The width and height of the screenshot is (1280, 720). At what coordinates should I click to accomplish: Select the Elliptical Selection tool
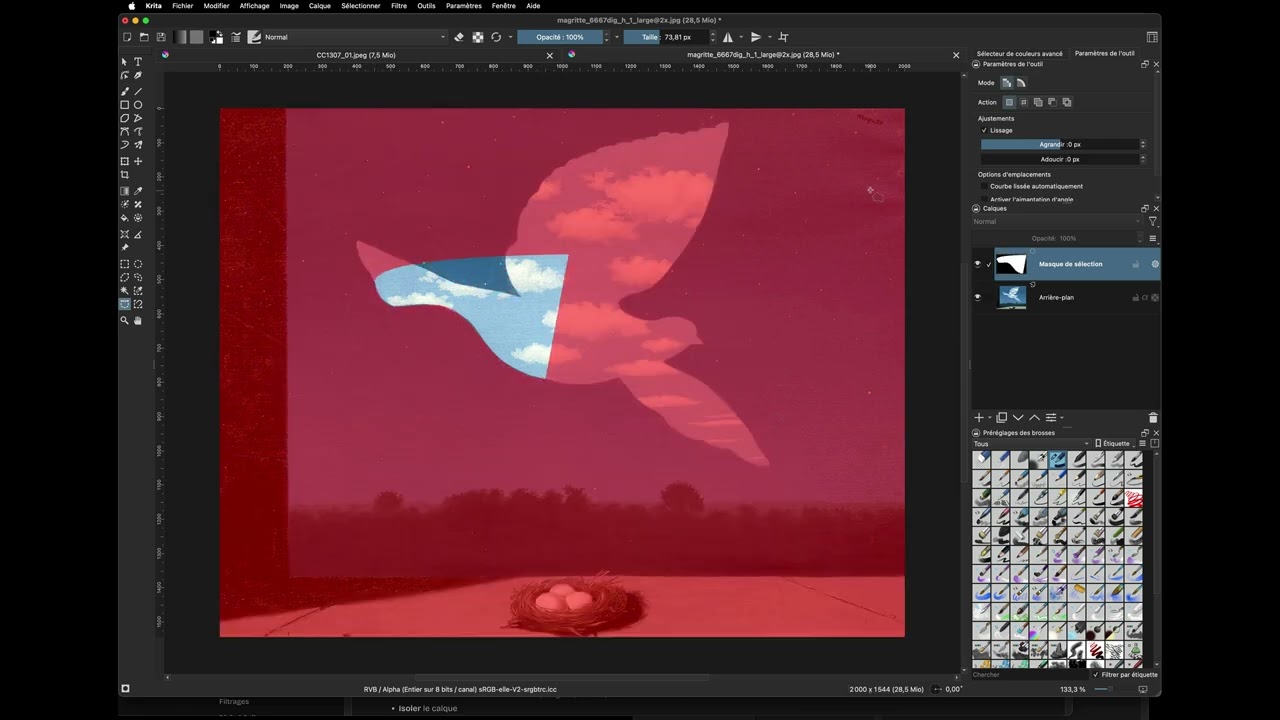[x=138, y=264]
